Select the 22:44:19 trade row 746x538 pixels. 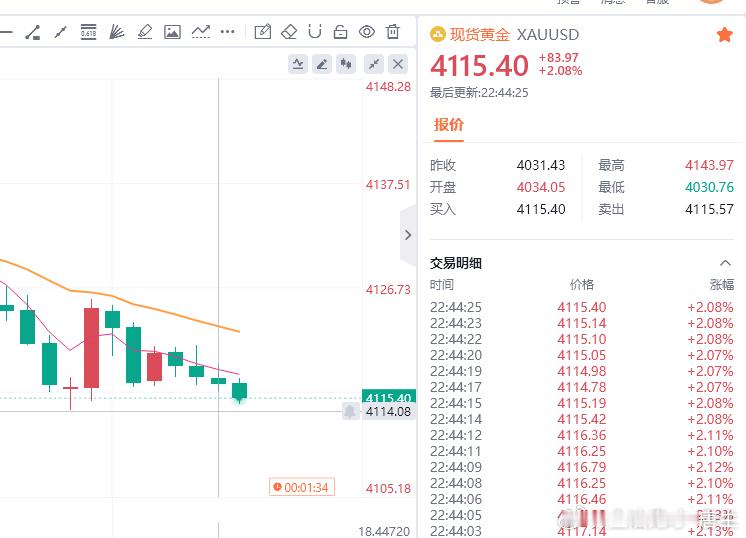tap(581, 371)
